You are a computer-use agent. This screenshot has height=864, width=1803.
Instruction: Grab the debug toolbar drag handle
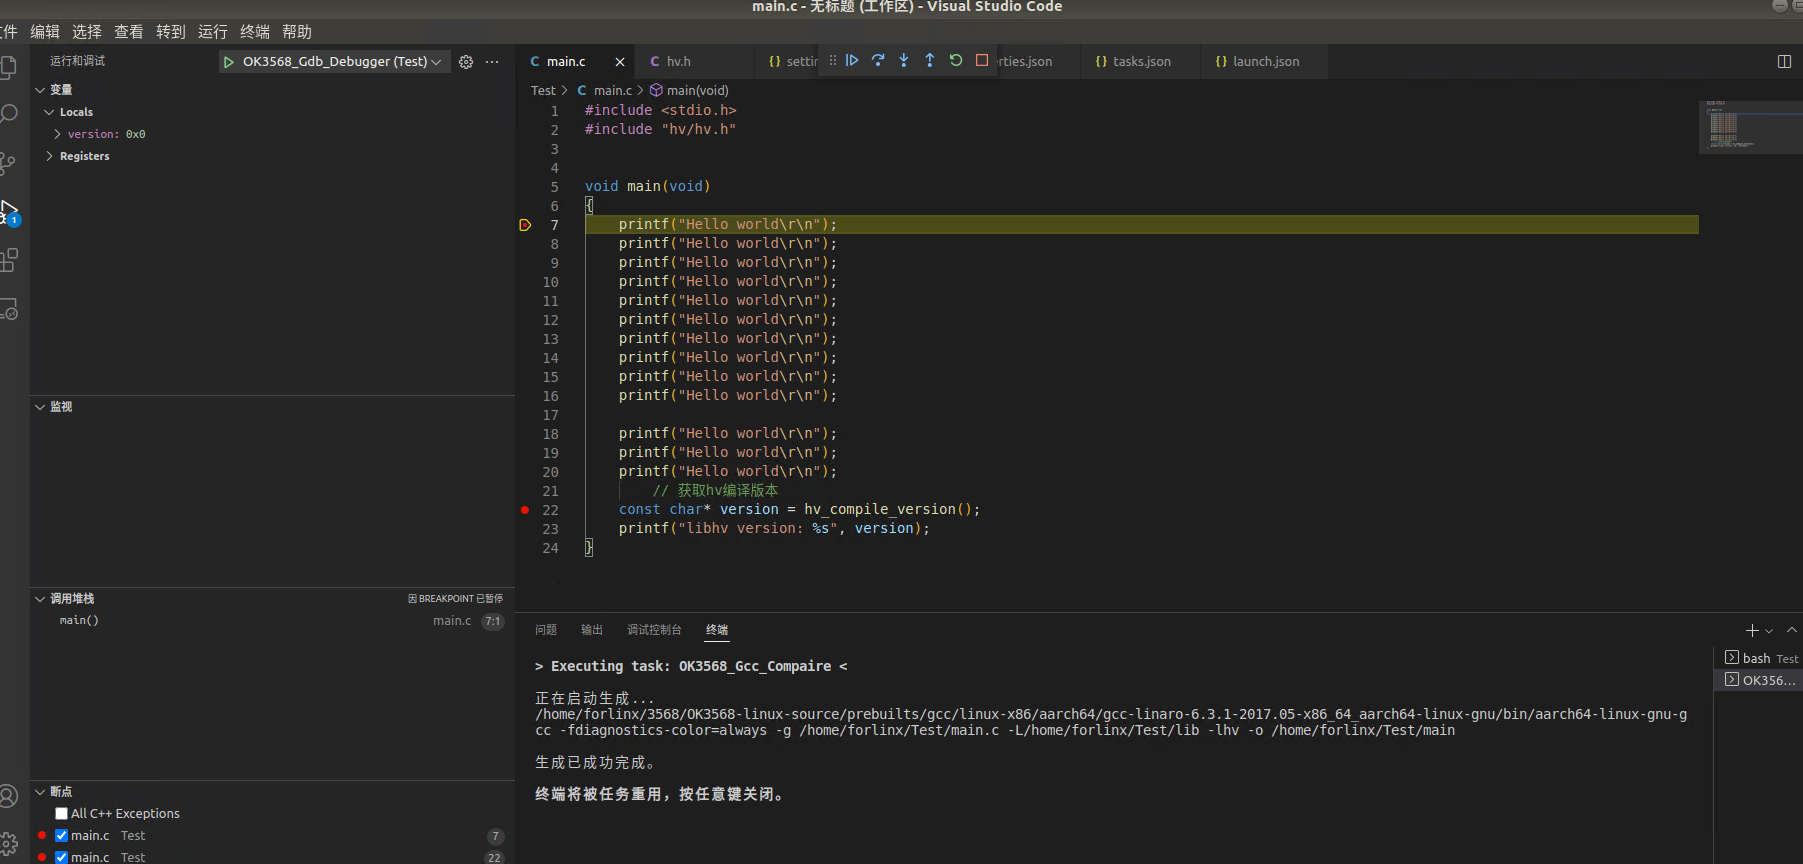pos(832,60)
